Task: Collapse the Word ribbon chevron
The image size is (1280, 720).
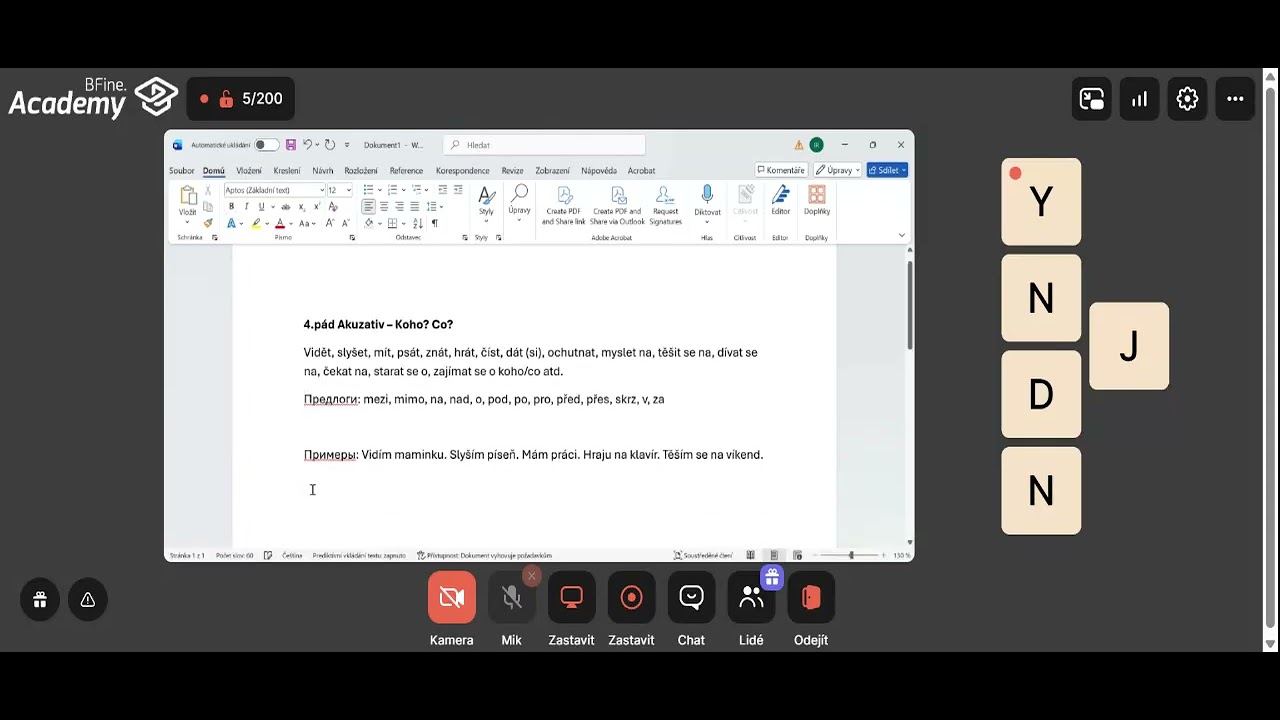Action: [902, 236]
